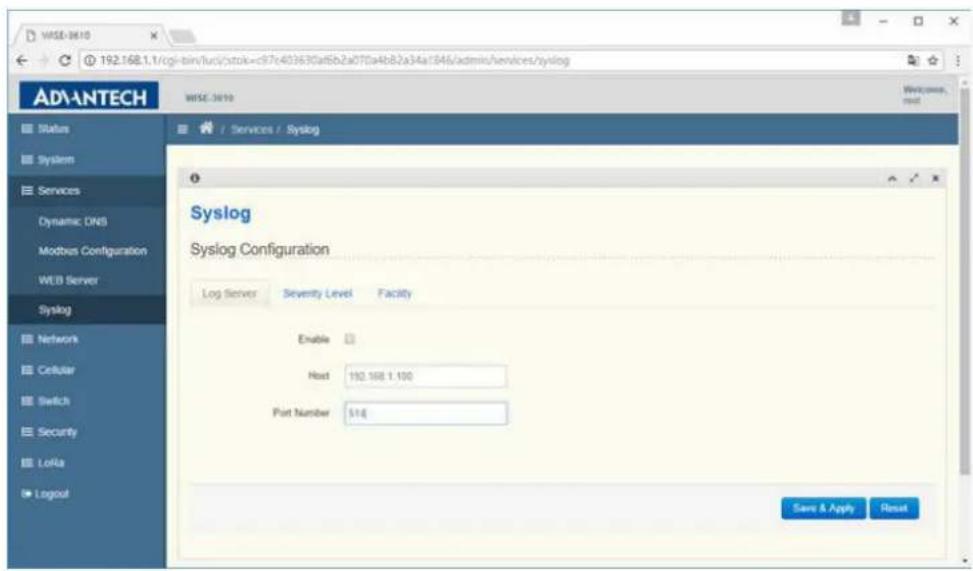This screenshot has width=973, height=571.
Task: Toggle sidebar with hamburger icon in breadcrumb
Action: (x=182, y=129)
